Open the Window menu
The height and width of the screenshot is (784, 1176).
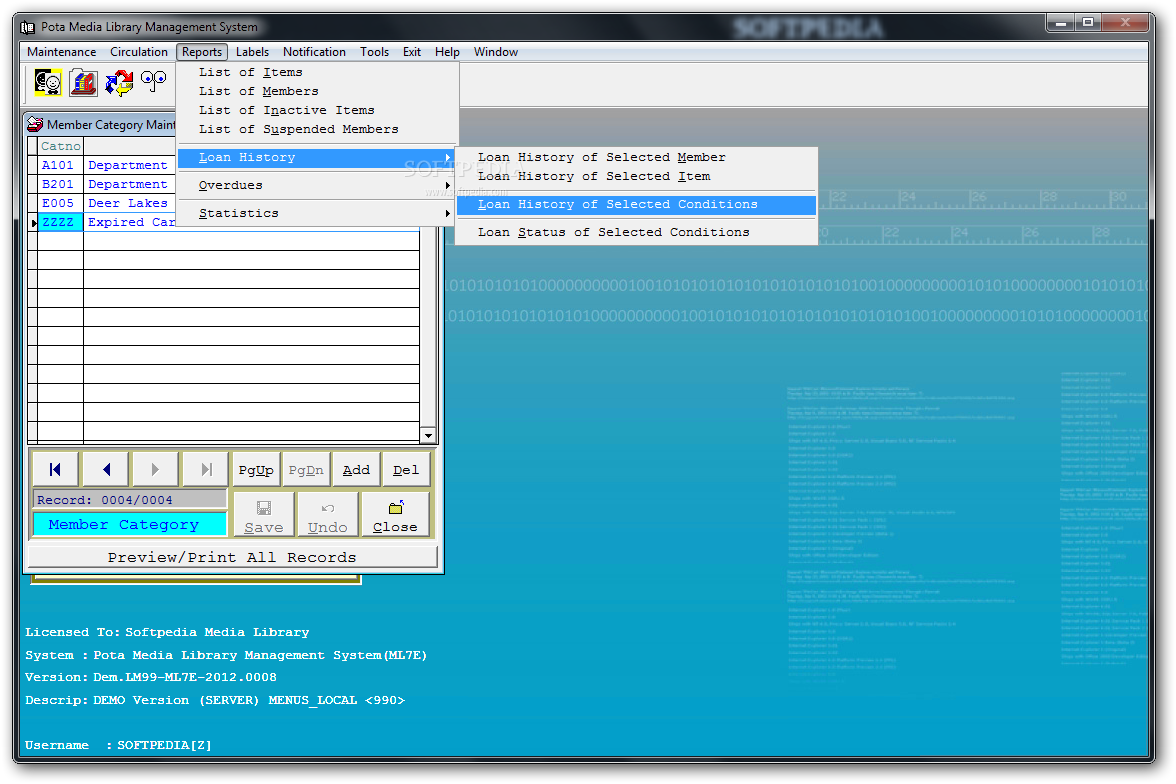[496, 52]
